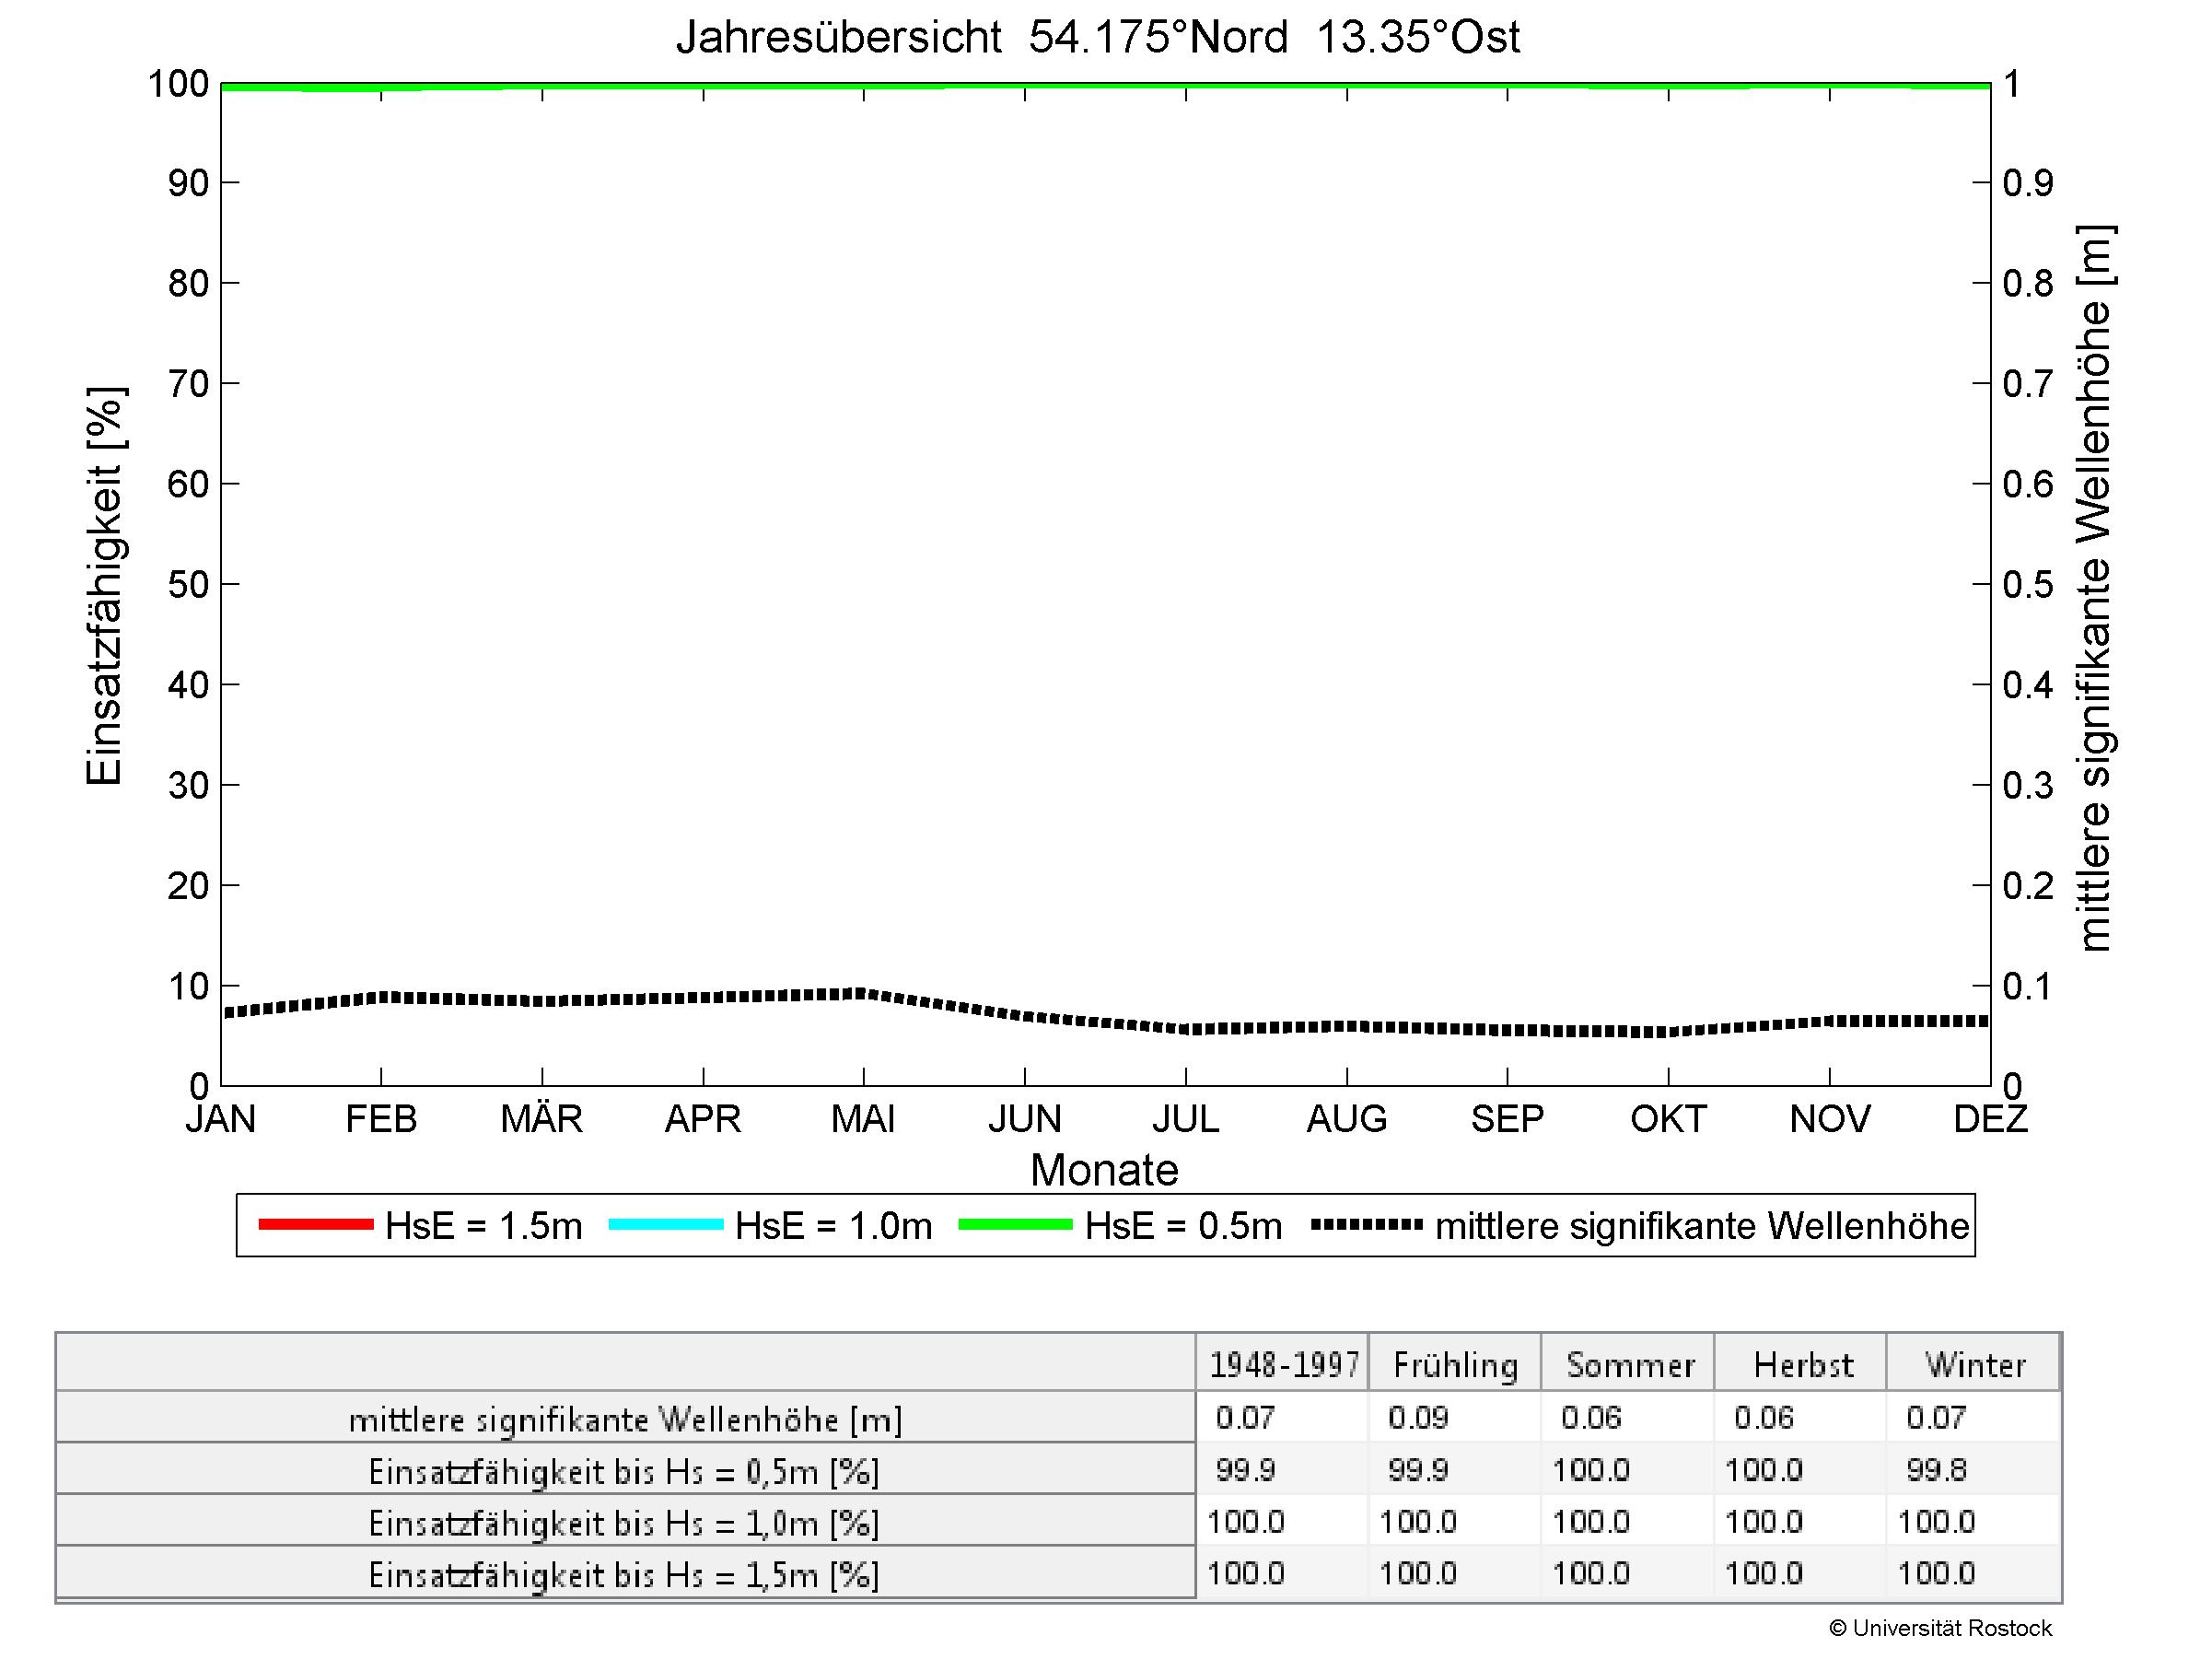Click the MAI month label on the x-axis
Image resolution: width=2212 pixels, height=1659 pixels.
pos(863,1119)
